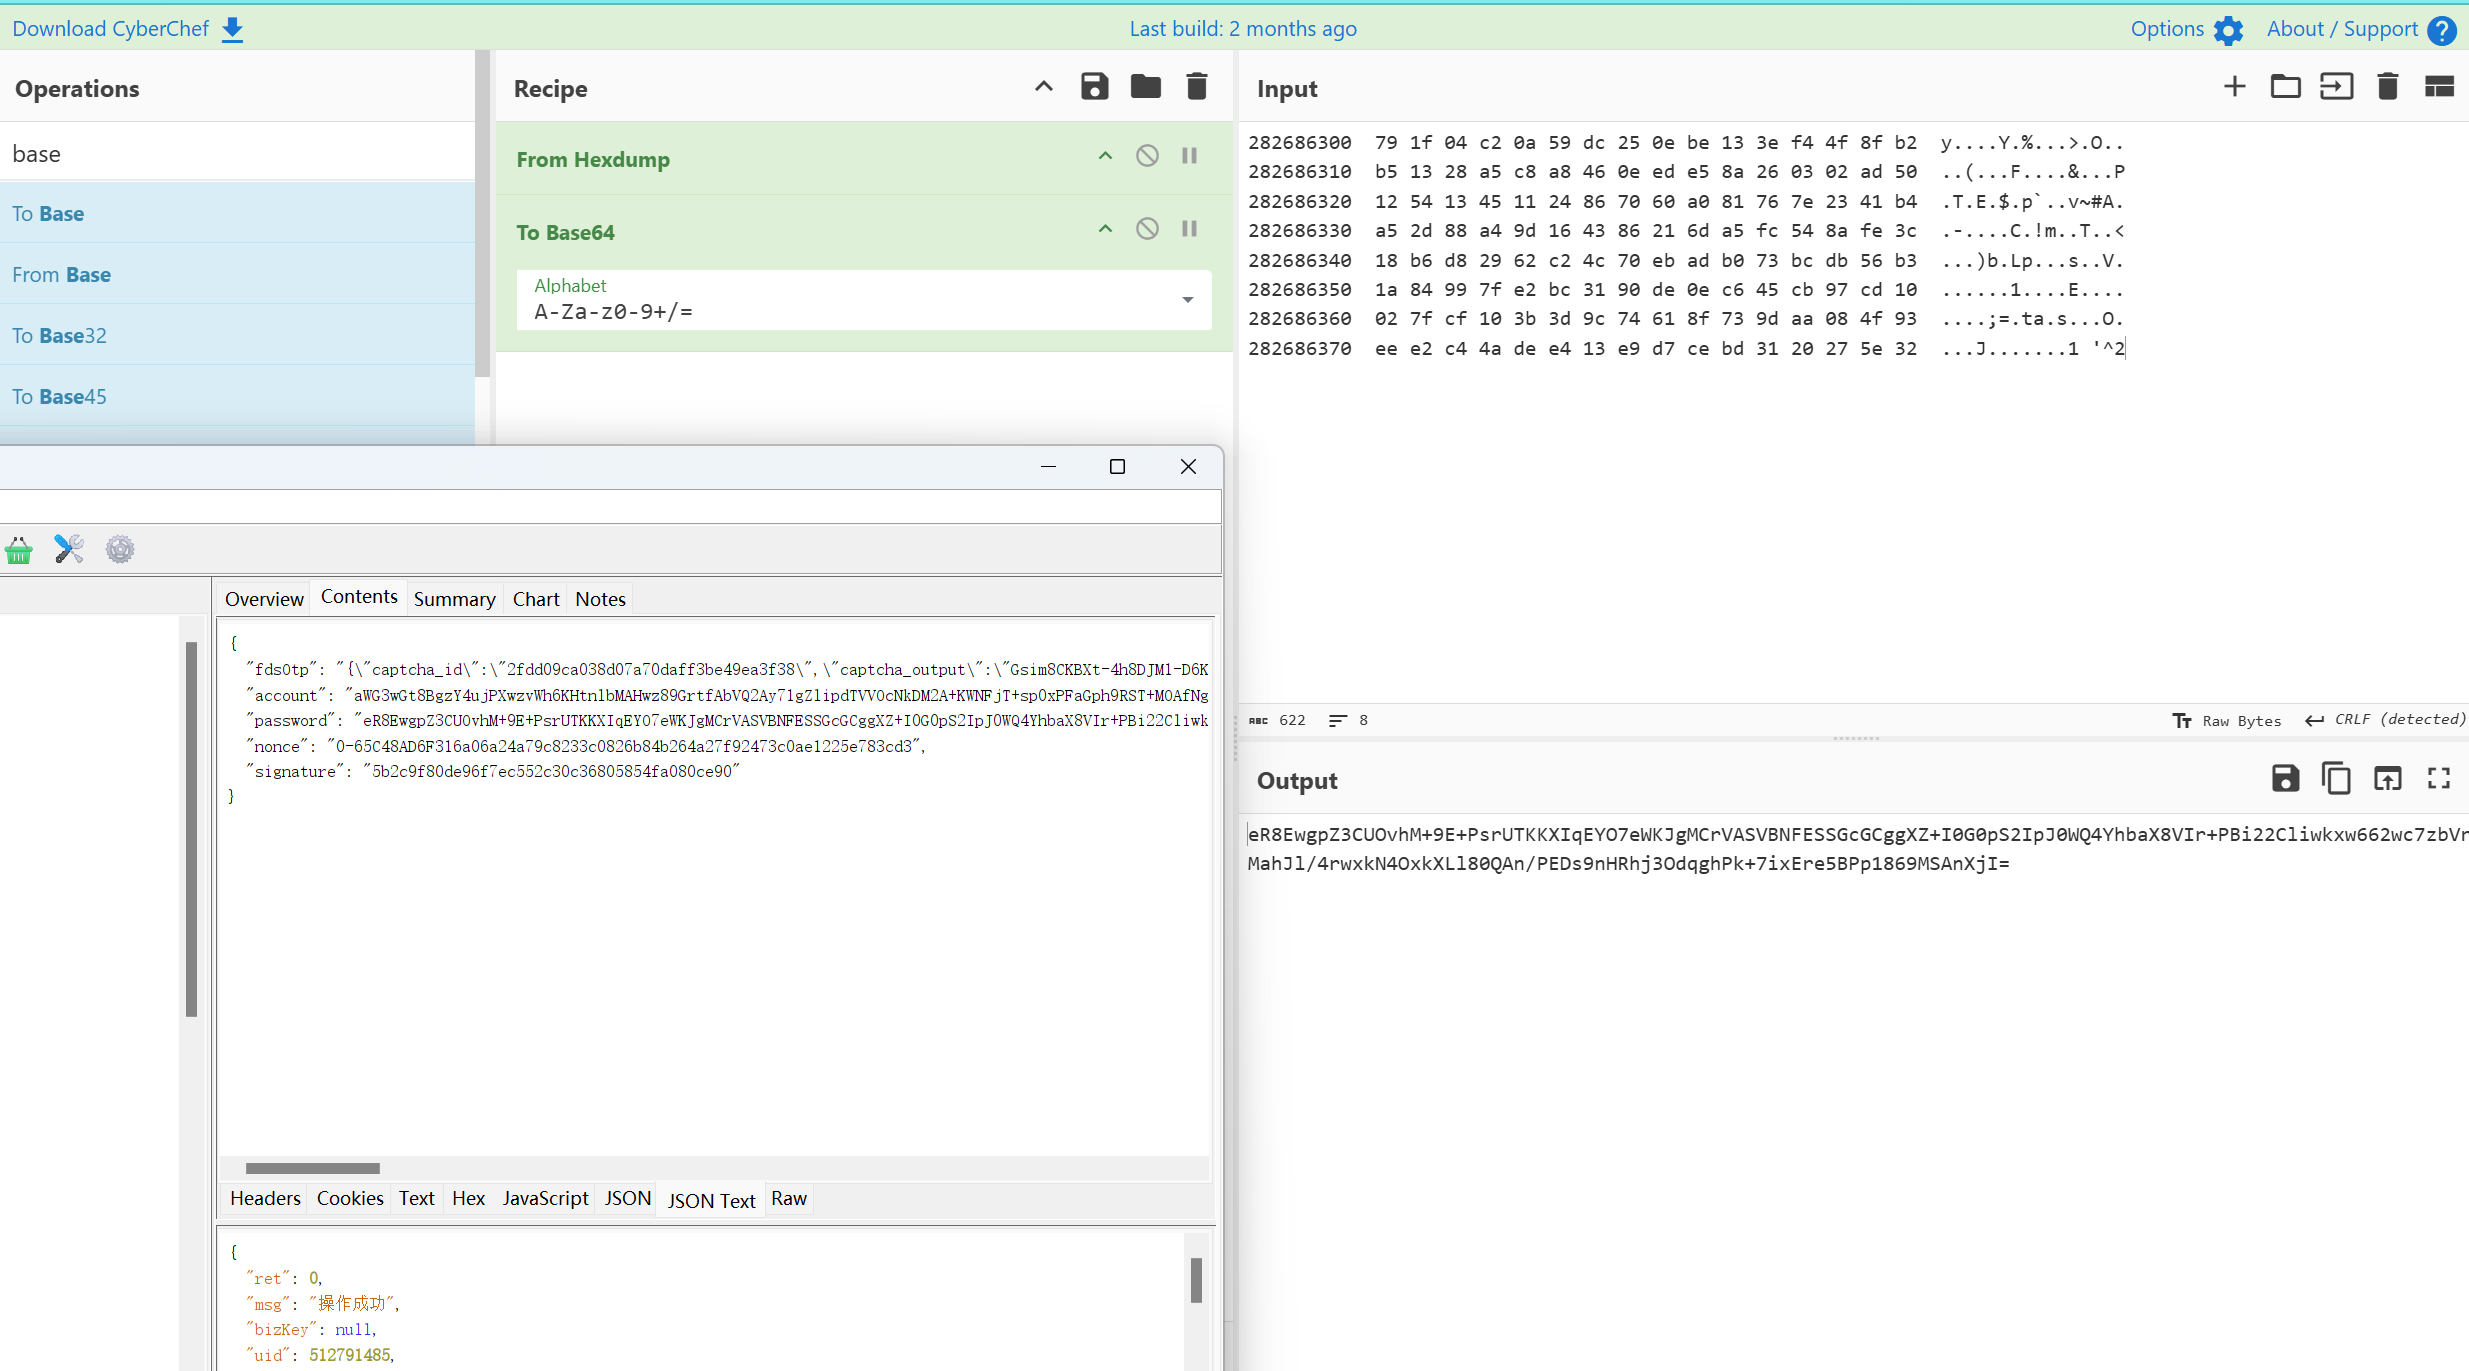Click the Clear Input trash icon
This screenshot has width=2469, height=1371.
pos(2386,86)
